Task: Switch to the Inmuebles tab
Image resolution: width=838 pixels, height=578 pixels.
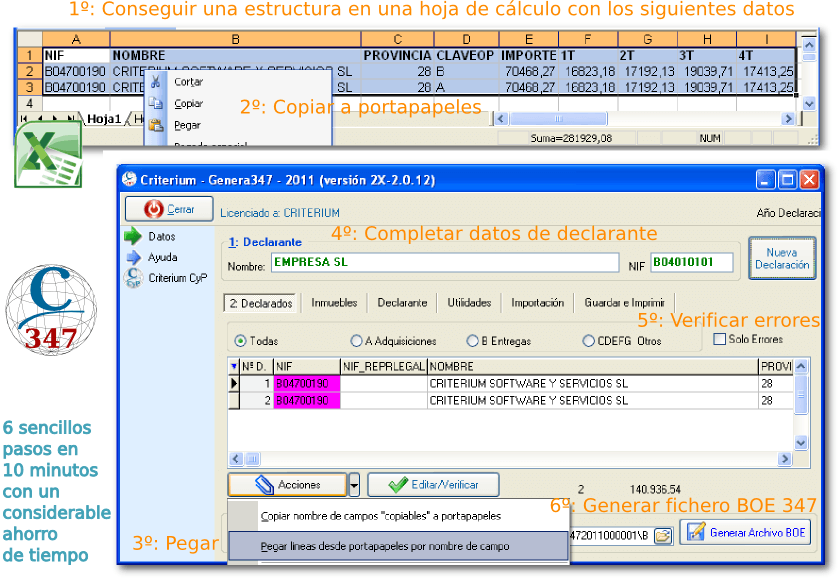Action: (x=334, y=303)
